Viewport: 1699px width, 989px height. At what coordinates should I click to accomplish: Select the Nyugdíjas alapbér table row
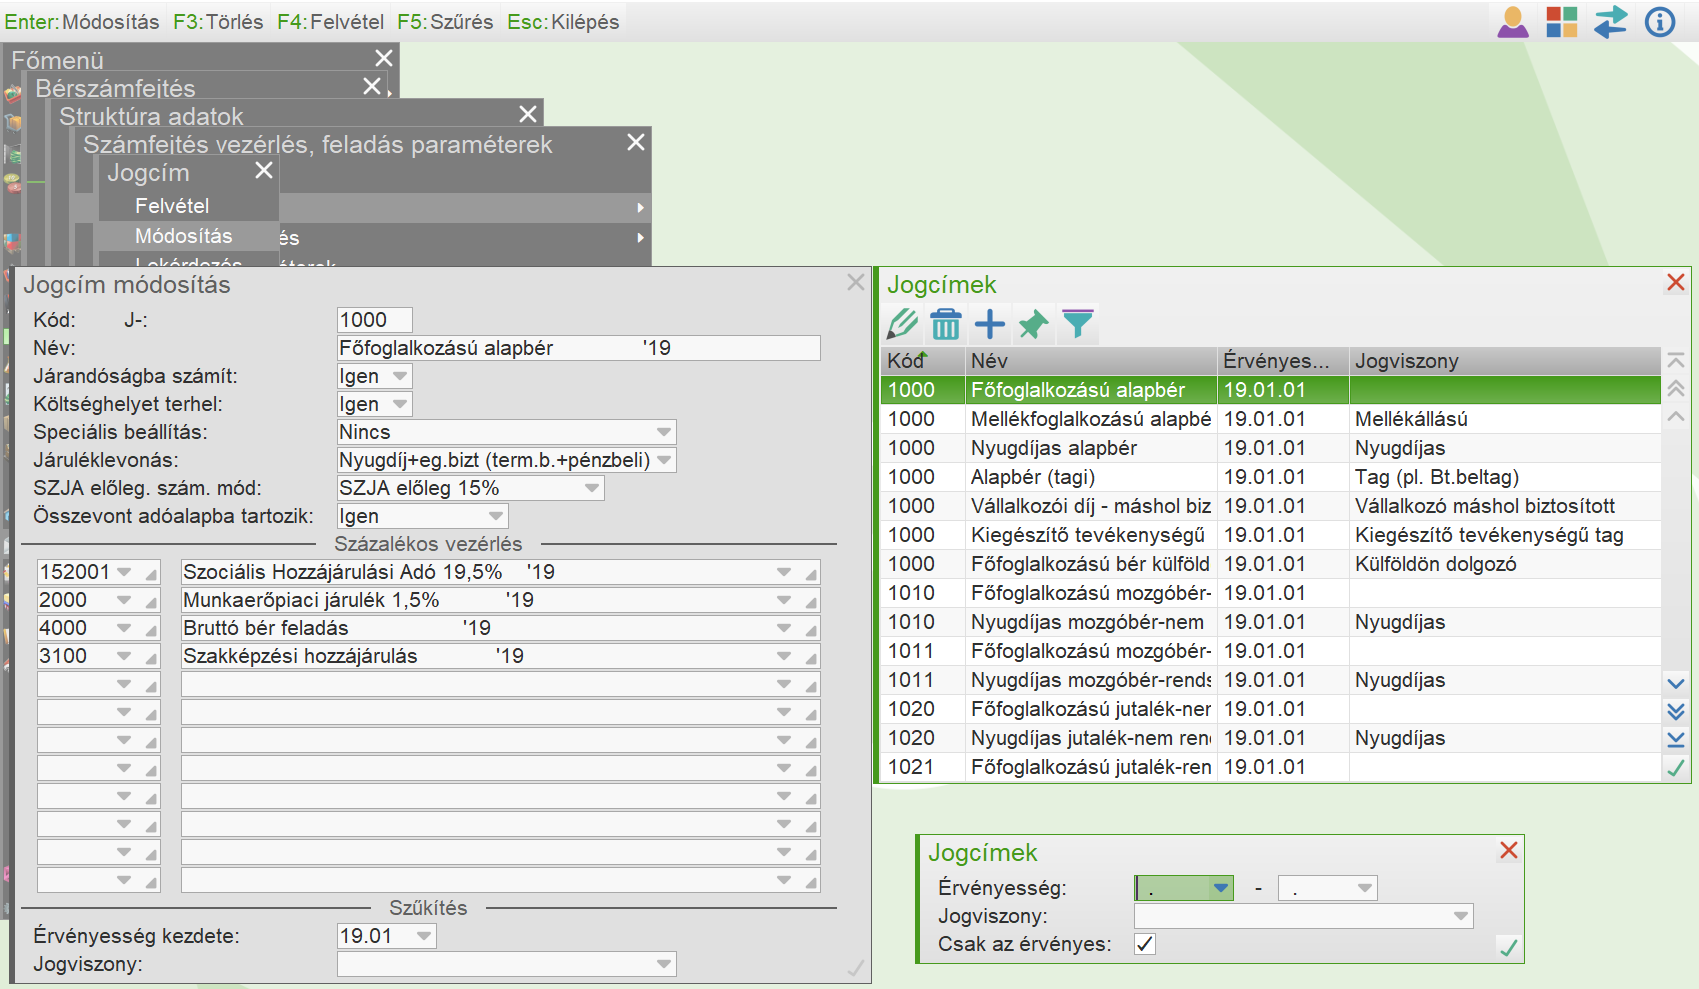pos(1053,448)
